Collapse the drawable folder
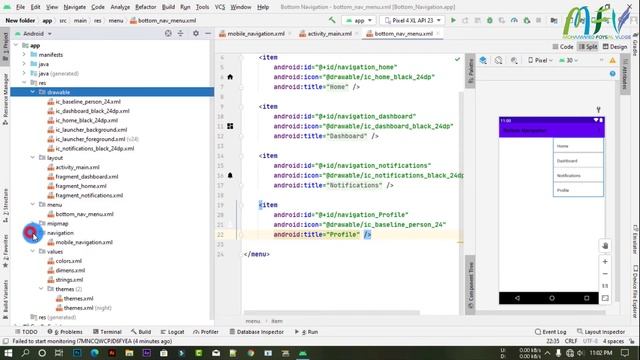640x360 pixels. (x=33, y=92)
